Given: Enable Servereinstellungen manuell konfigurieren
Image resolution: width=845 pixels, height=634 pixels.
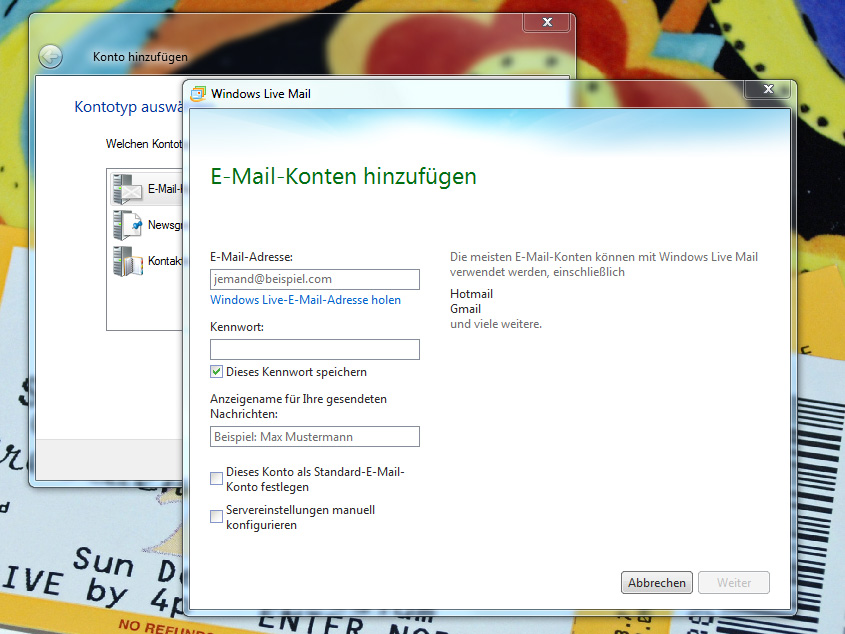Looking at the screenshot, I should coord(216,516).
